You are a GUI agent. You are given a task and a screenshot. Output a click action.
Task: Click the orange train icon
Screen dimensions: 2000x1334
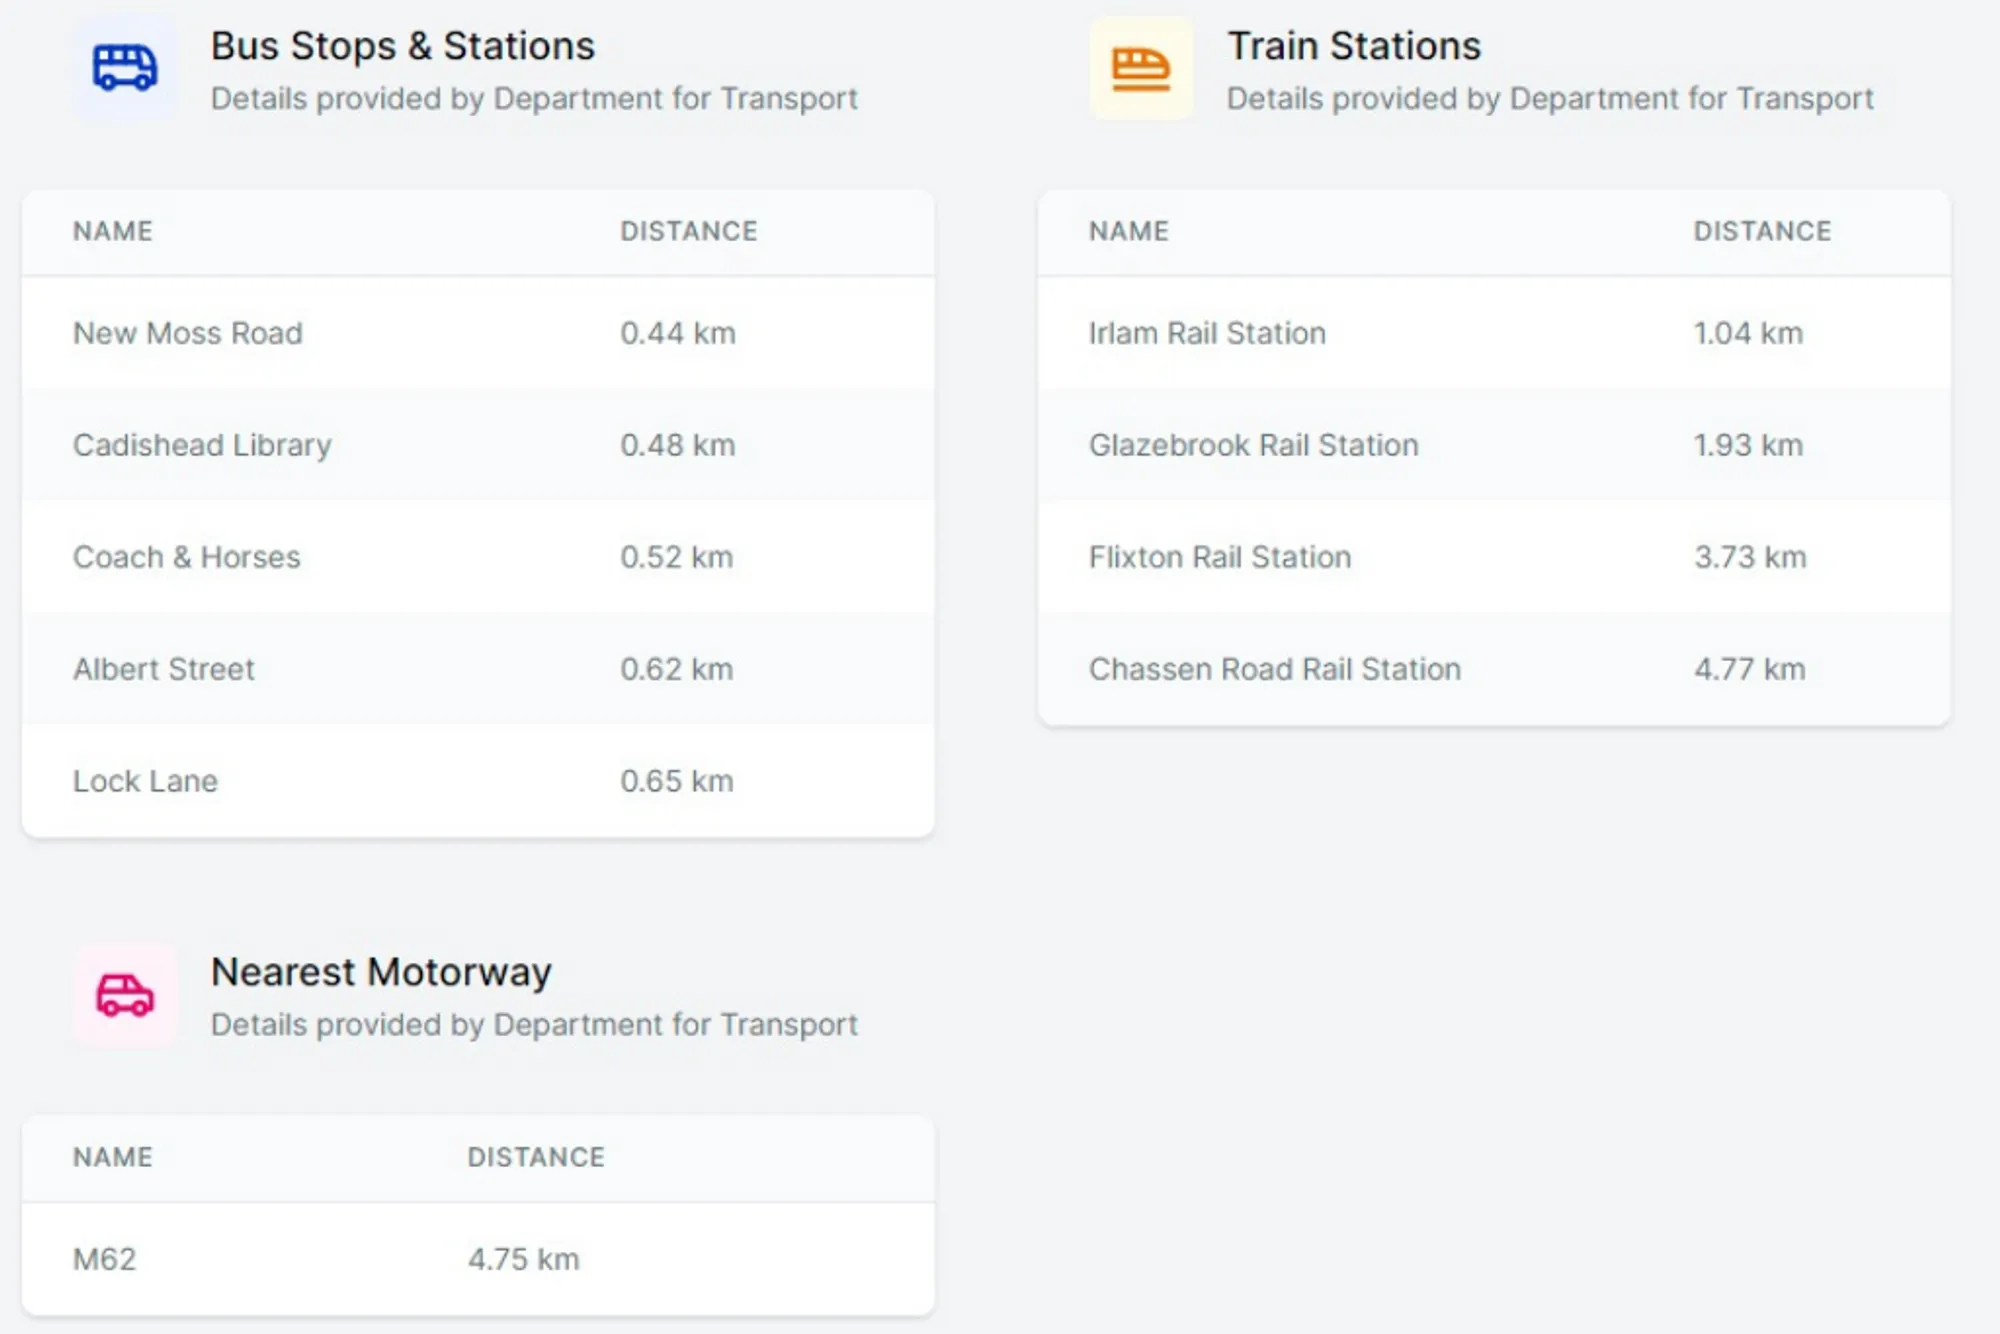pos(1141,69)
